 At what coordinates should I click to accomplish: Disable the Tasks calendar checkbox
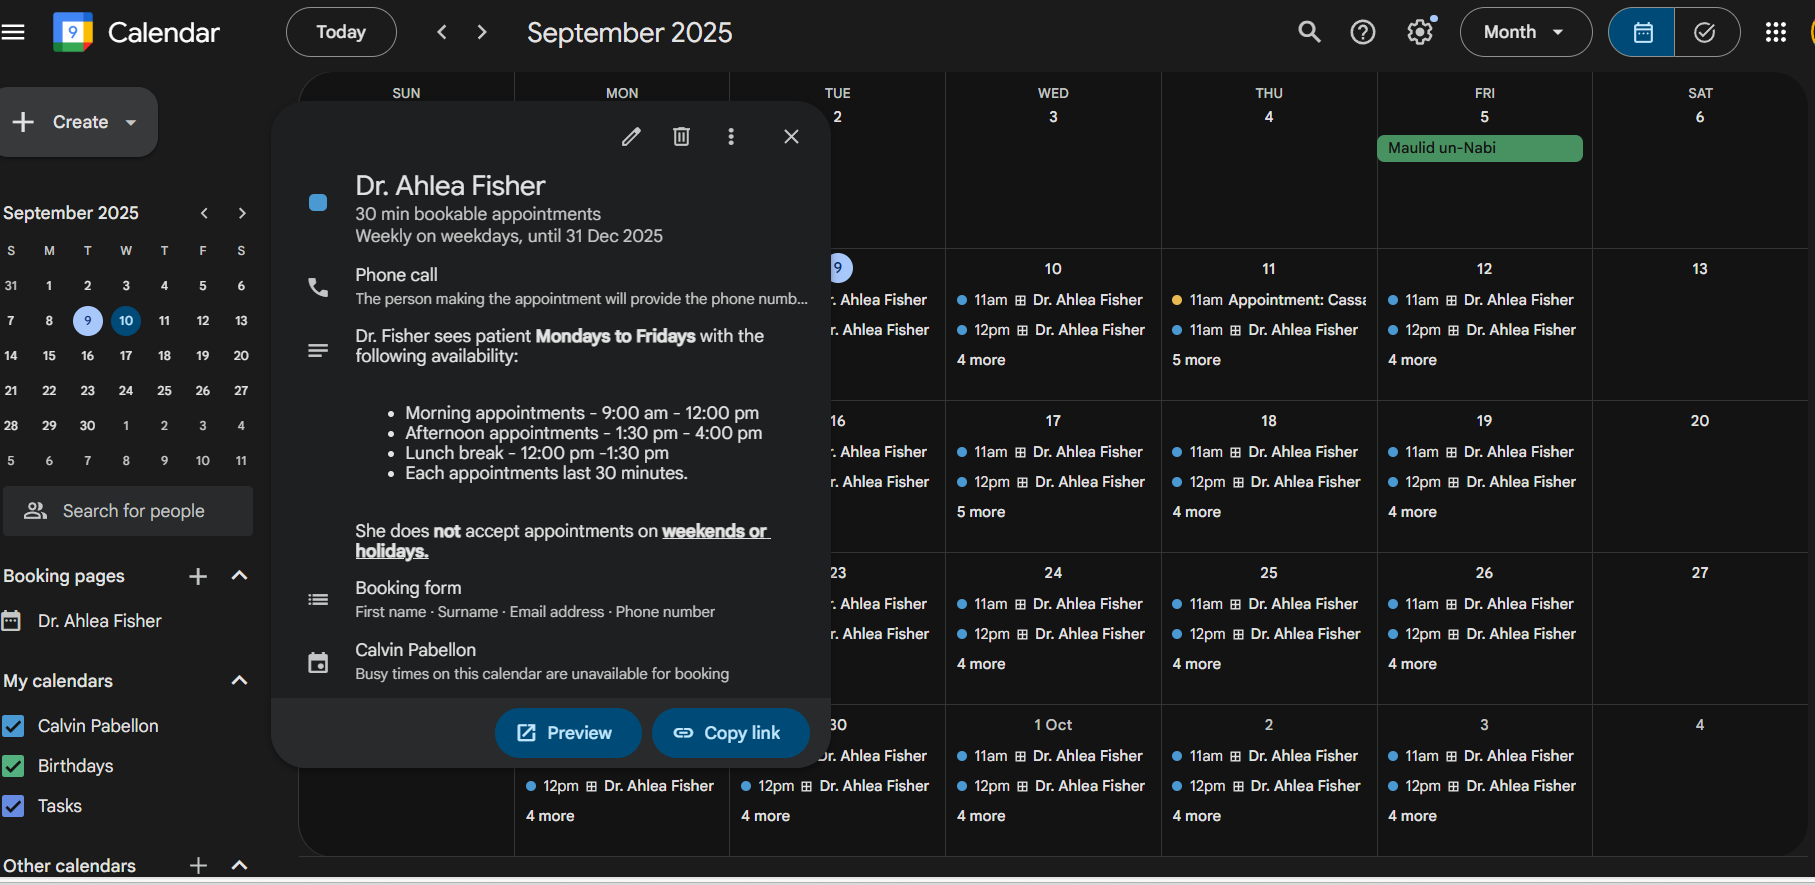click(x=14, y=806)
